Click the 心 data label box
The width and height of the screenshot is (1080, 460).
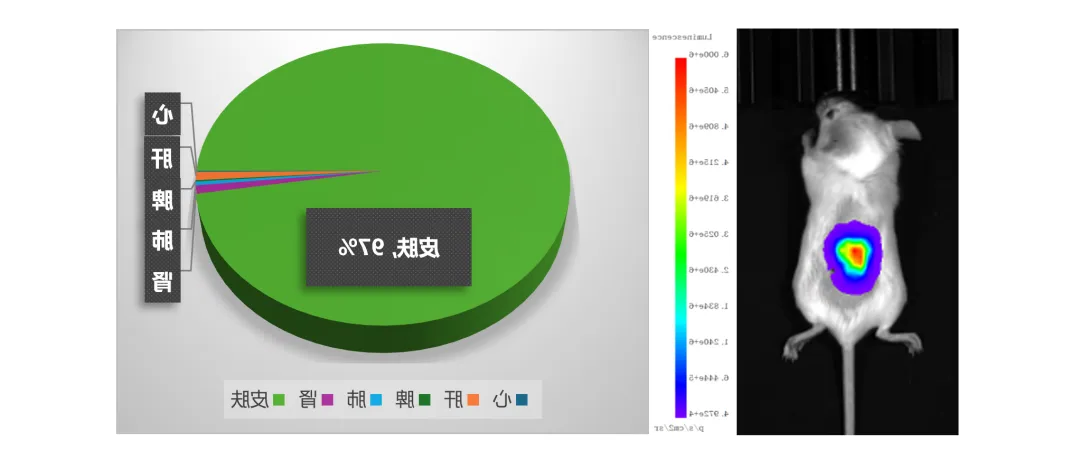click(x=161, y=115)
